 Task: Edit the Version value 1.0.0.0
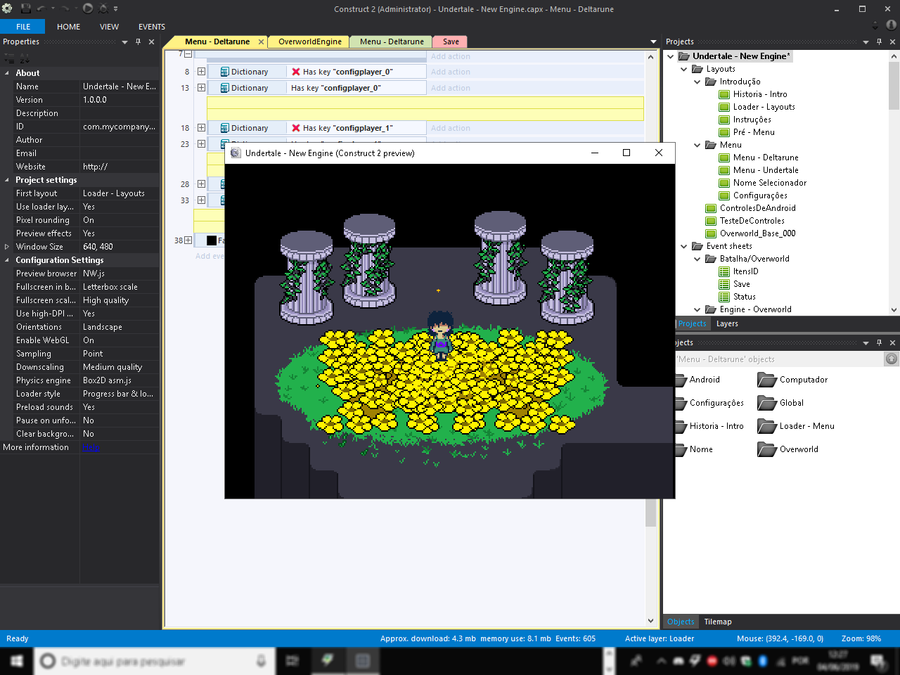point(119,100)
